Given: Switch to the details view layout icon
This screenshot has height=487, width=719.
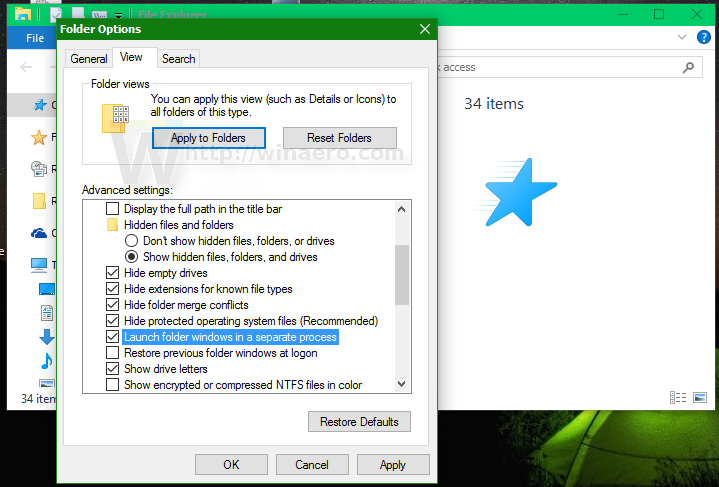Looking at the screenshot, I should pyautogui.click(x=678, y=397).
